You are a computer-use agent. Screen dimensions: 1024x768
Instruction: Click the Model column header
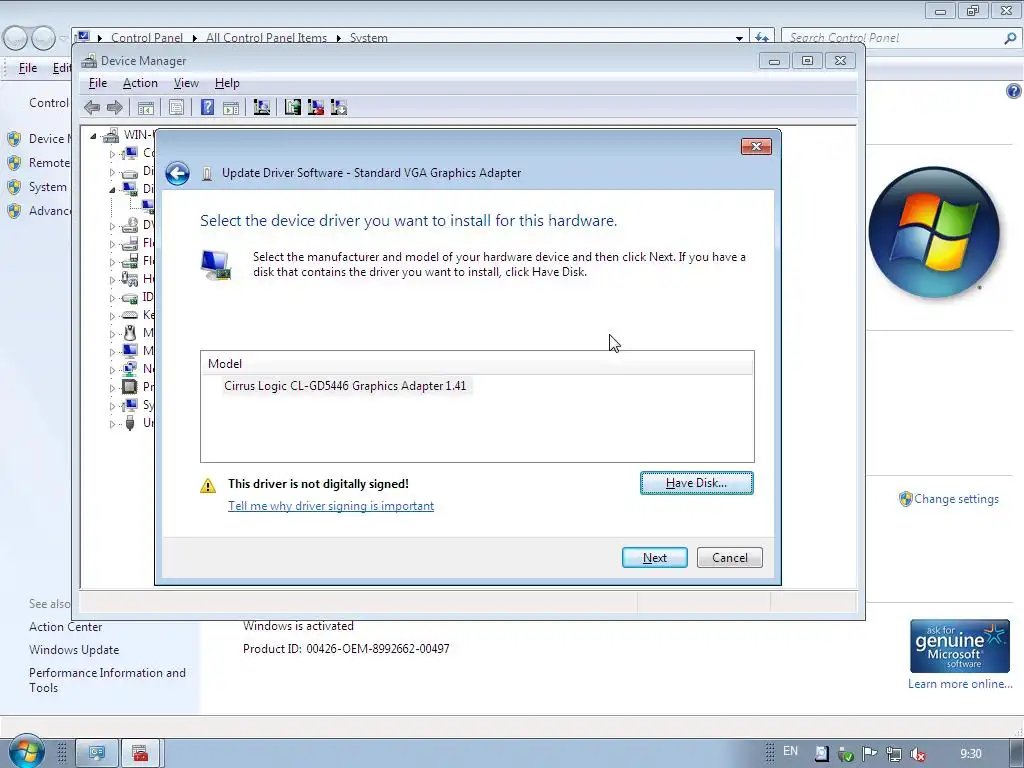[477, 364]
